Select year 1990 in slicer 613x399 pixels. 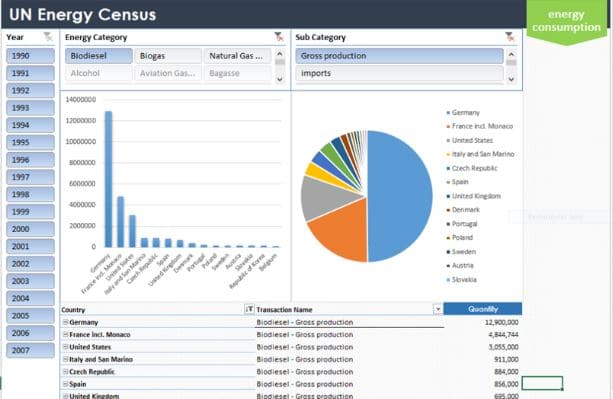pyautogui.click(x=30, y=55)
